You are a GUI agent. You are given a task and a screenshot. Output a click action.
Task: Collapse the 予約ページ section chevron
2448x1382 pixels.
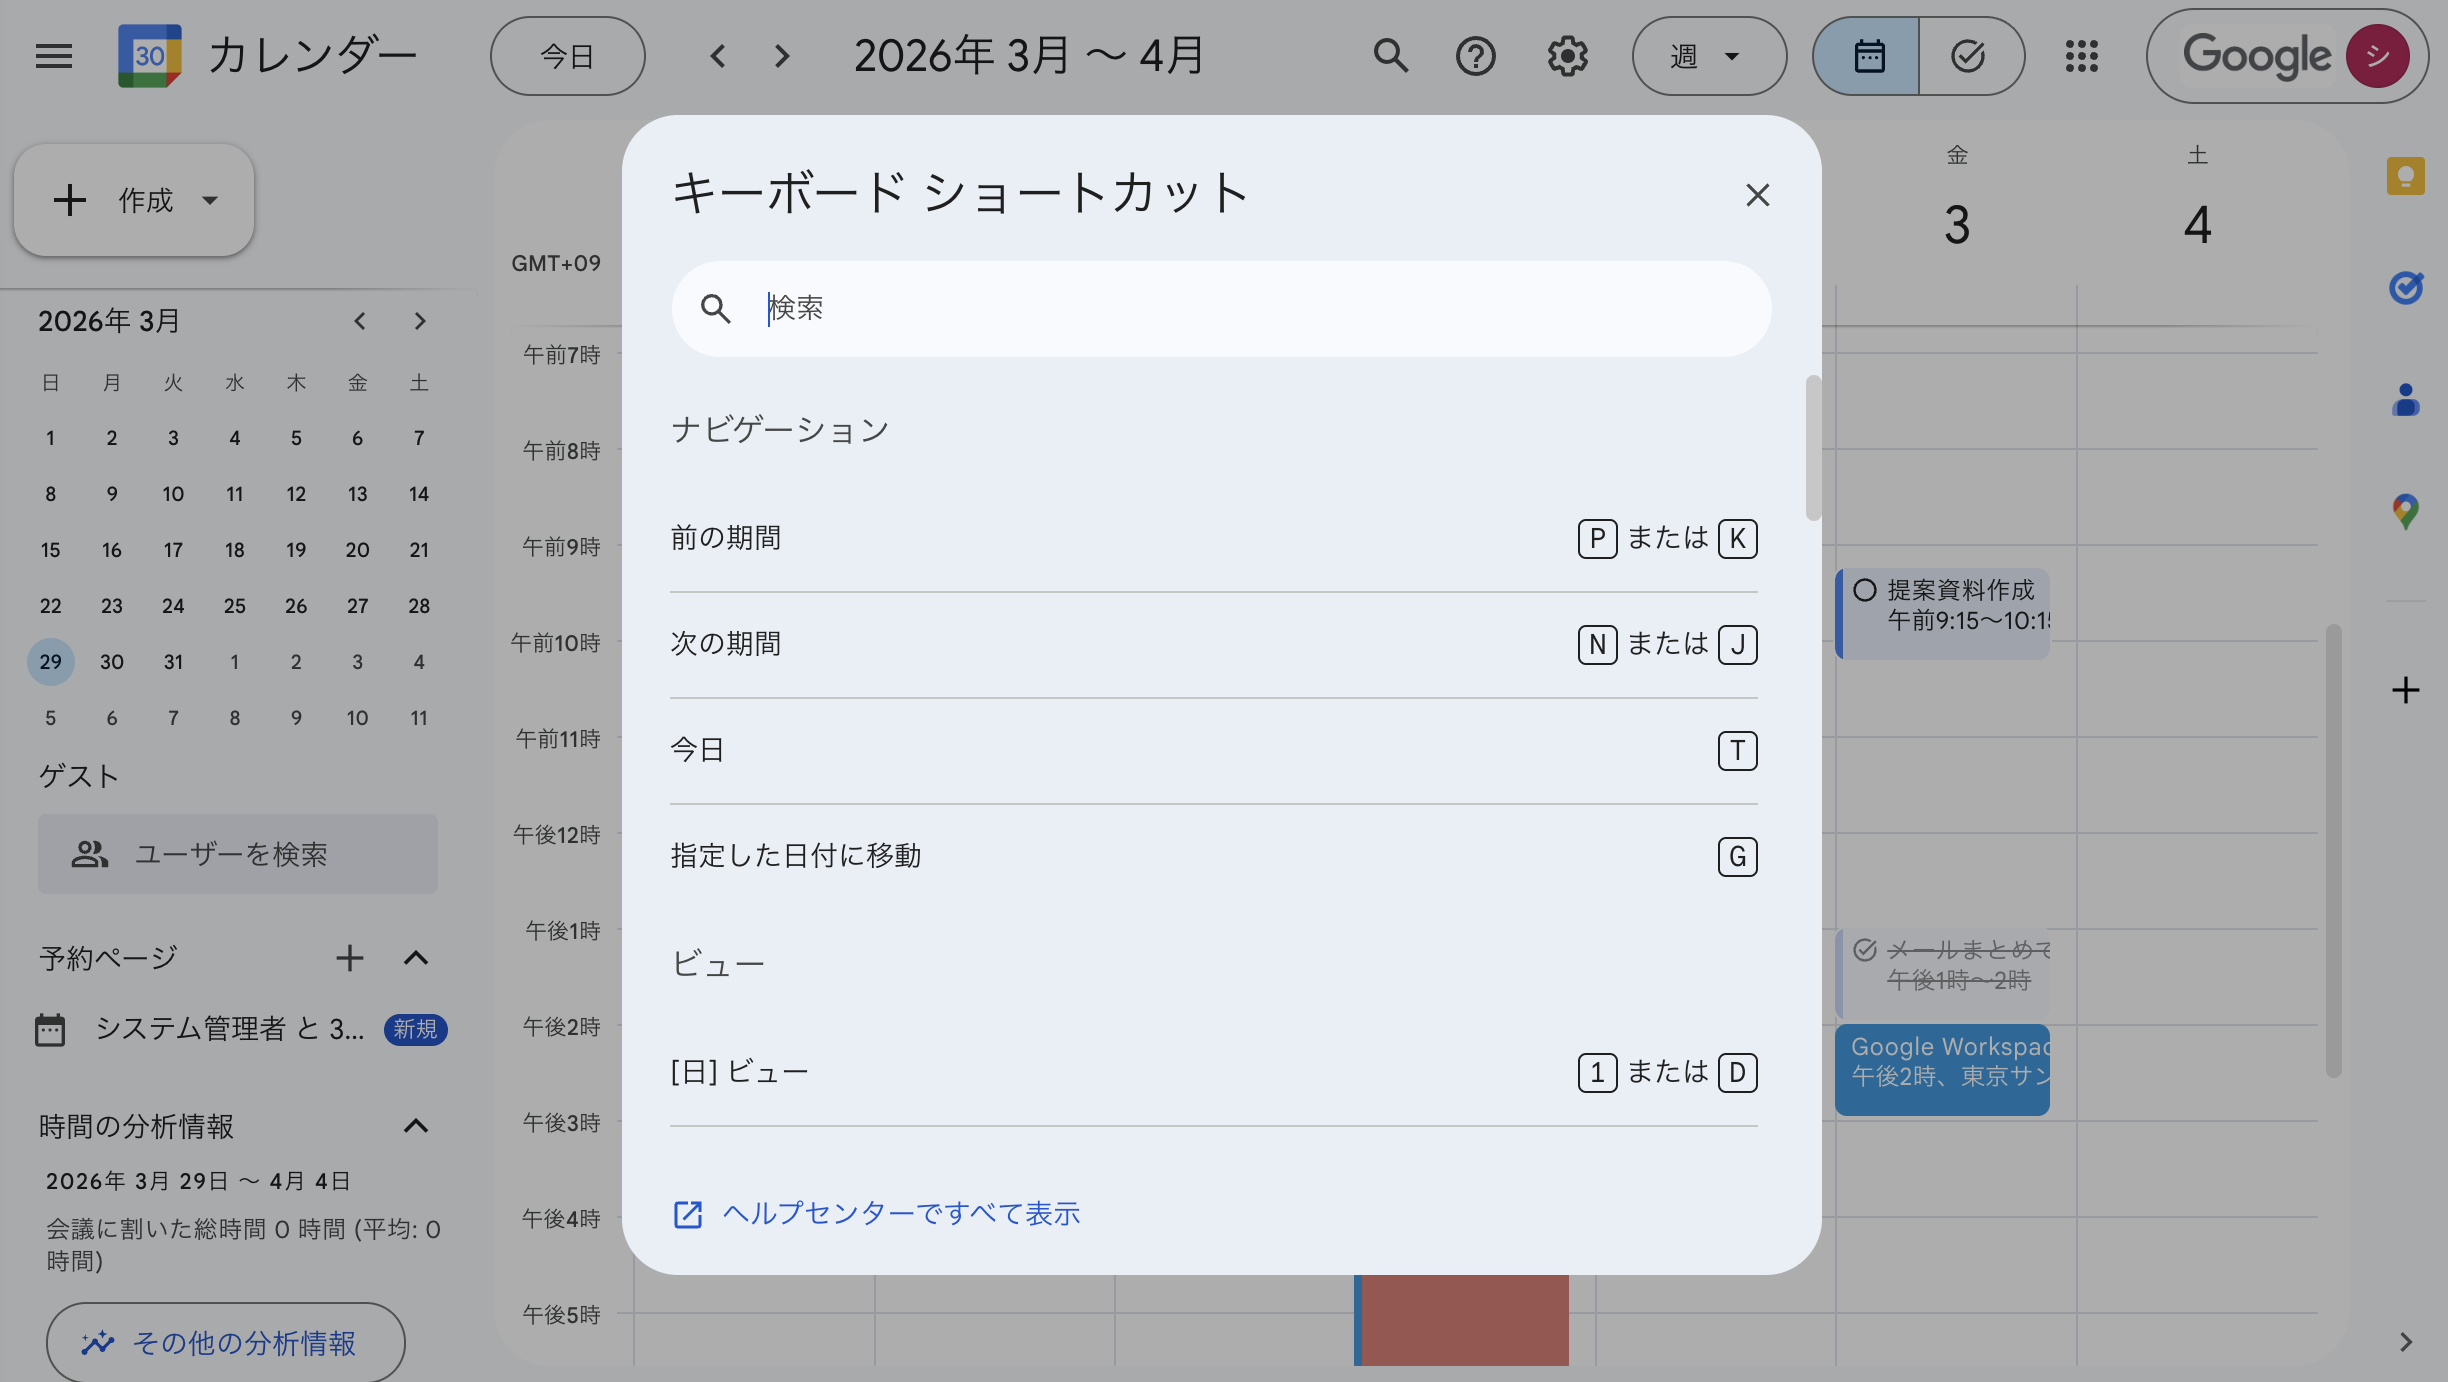coord(416,957)
